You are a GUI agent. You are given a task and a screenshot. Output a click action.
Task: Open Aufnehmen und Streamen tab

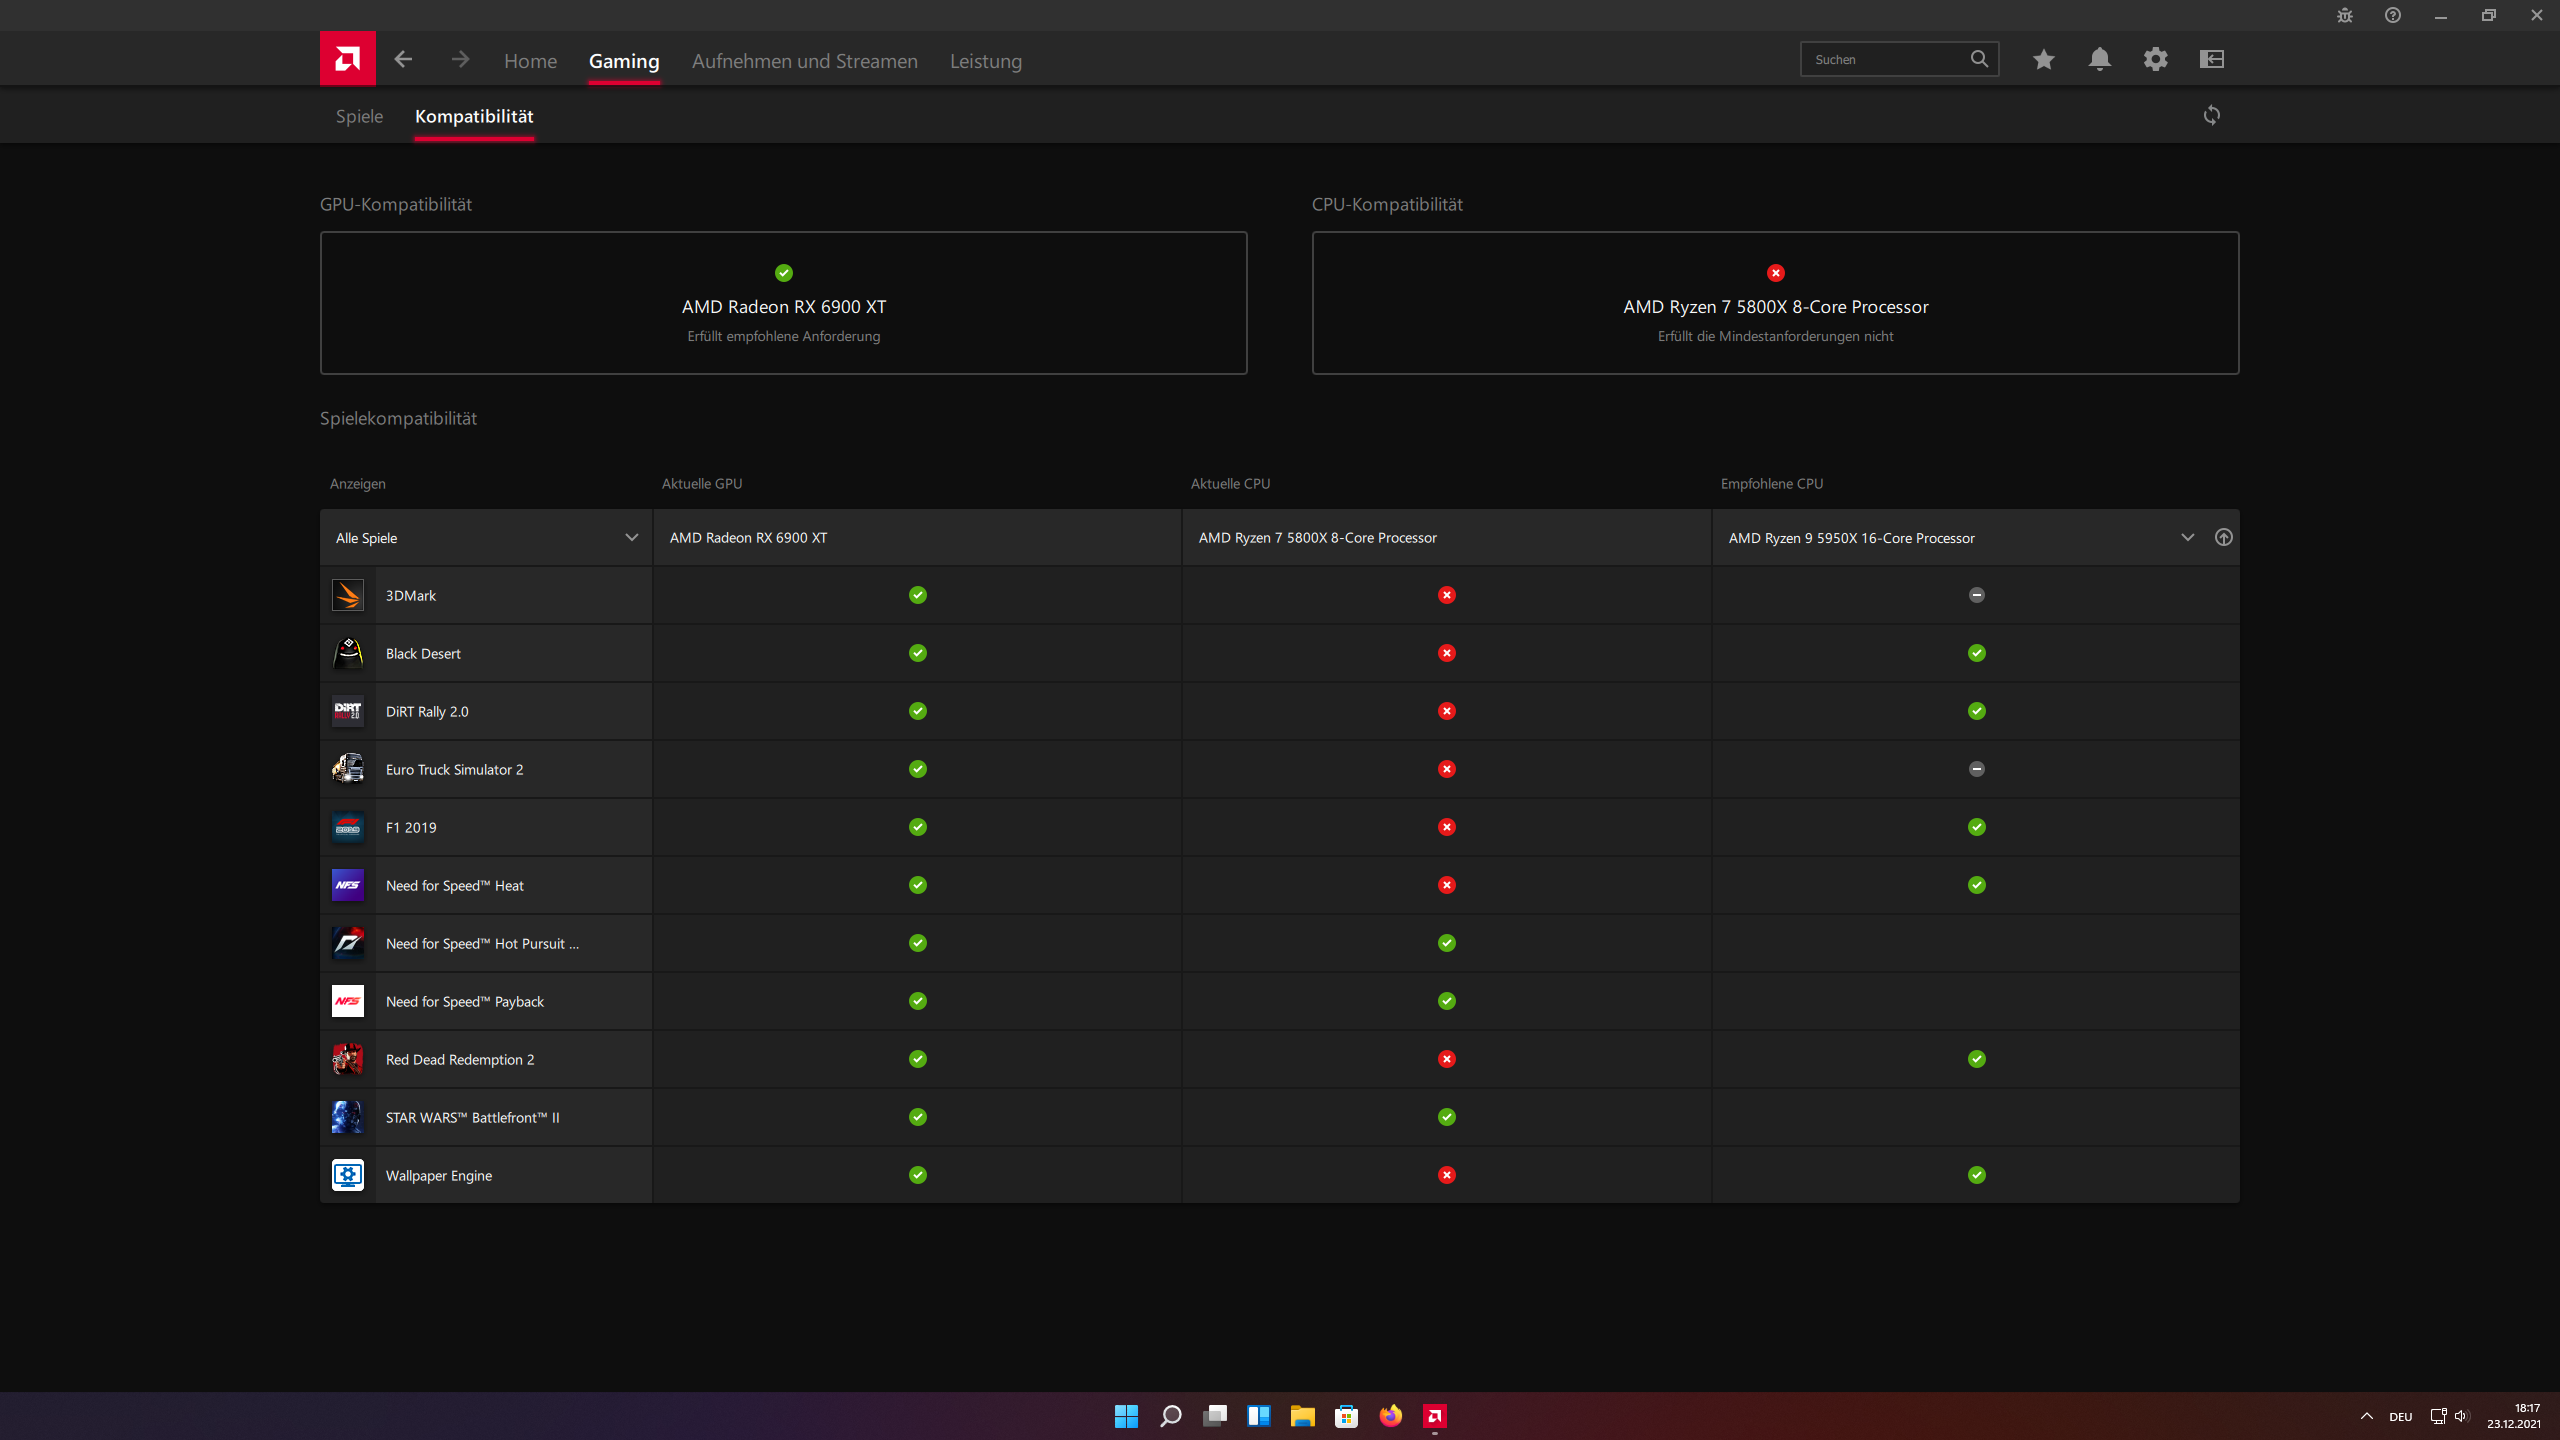[804, 61]
